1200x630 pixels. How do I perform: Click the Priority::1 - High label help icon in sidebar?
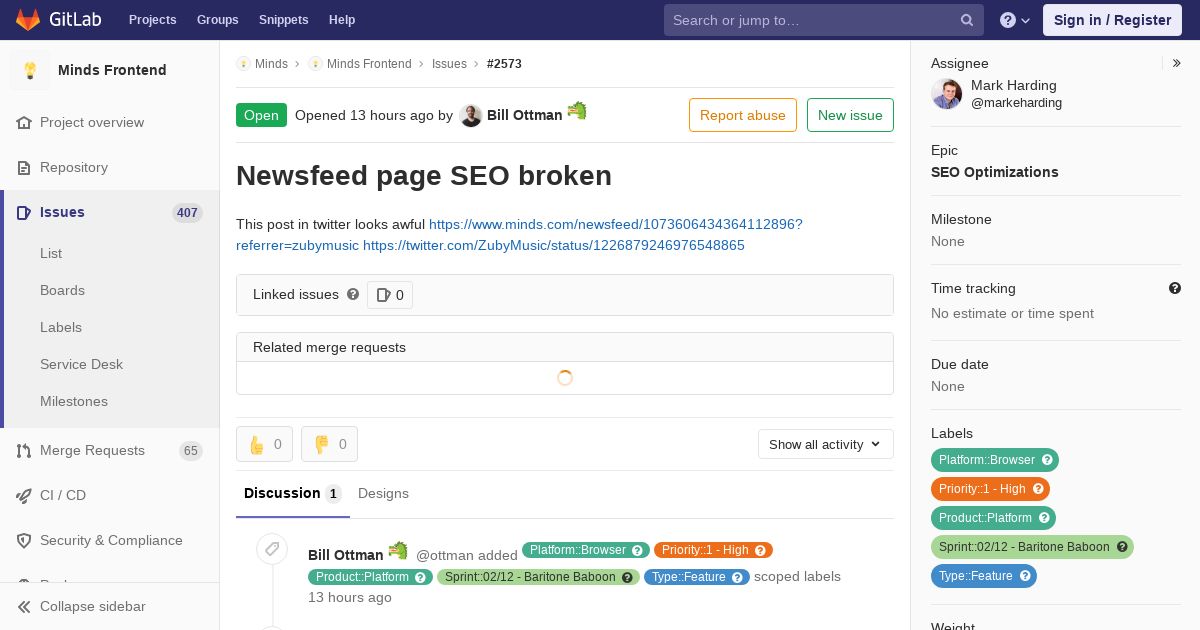[x=1038, y=489]
